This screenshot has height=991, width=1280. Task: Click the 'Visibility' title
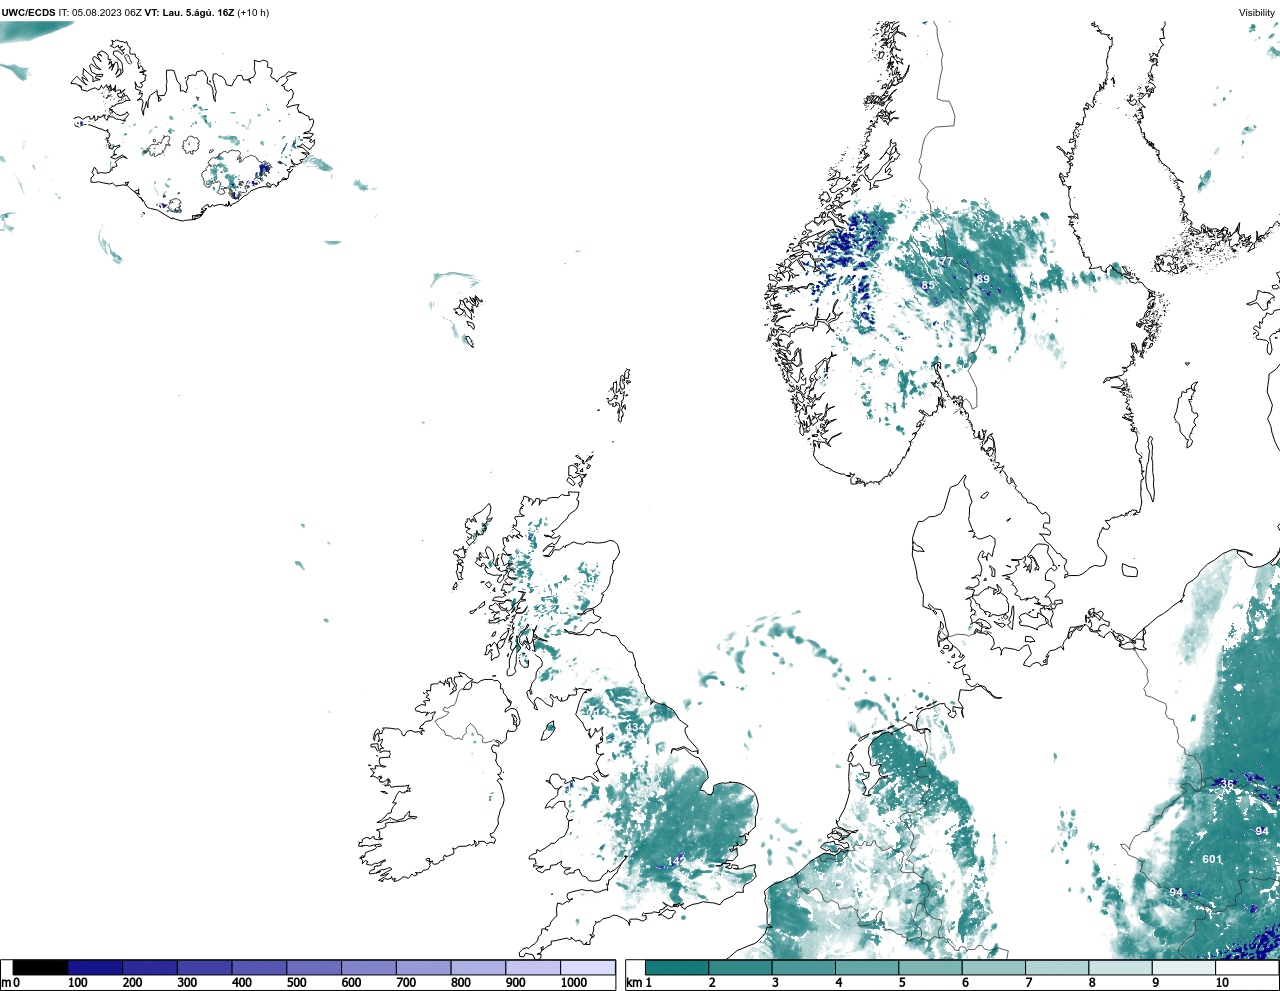pyautogui.click(x=1257, y=13)
